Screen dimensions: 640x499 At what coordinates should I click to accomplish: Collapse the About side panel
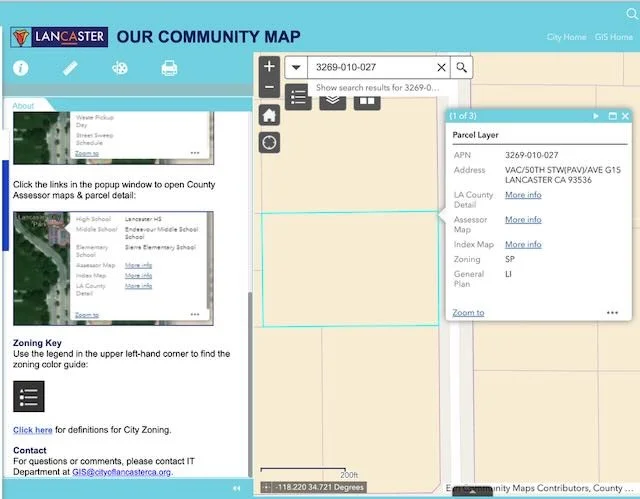(x=237, y=488)
